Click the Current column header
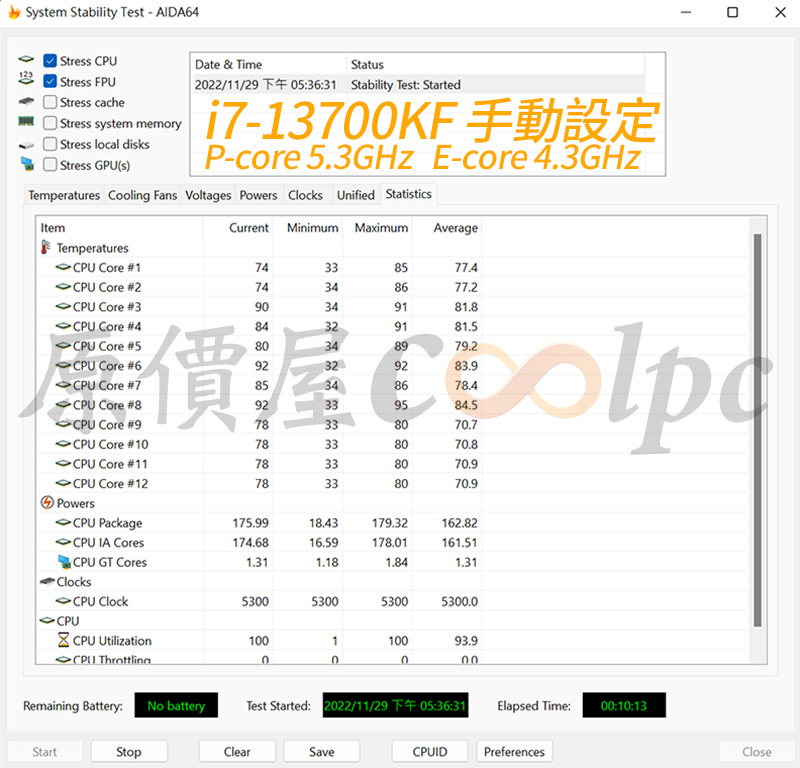The image size is (800, 768). (238, 228)
